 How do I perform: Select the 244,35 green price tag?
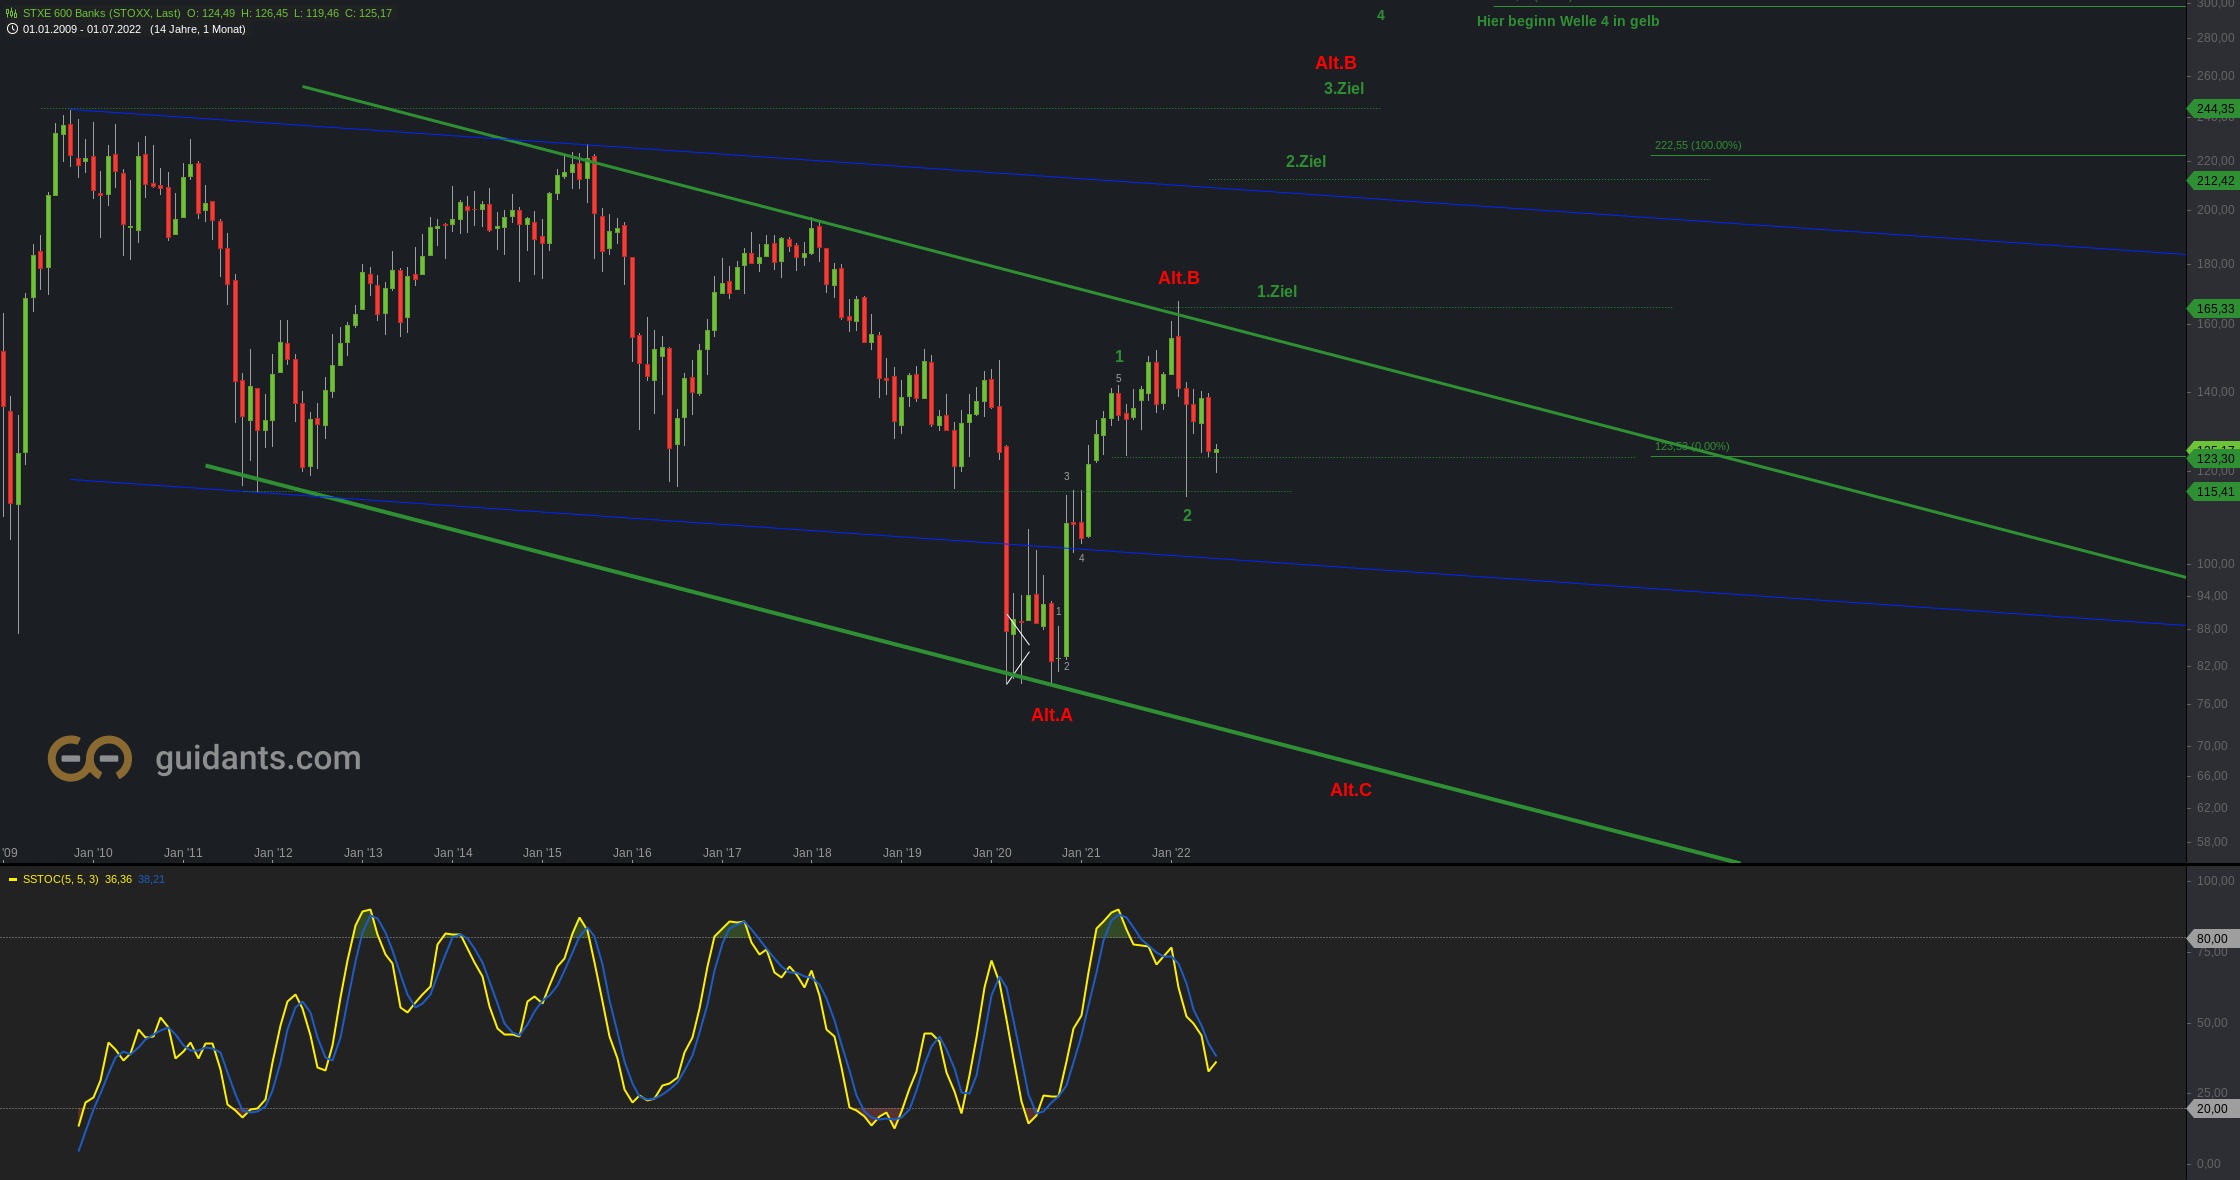click(2213, 108)
